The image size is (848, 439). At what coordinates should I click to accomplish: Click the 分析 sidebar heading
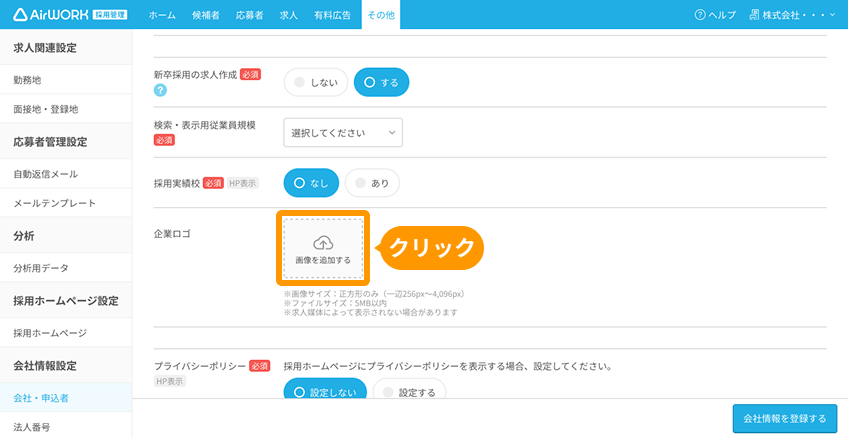click(22, 236)
